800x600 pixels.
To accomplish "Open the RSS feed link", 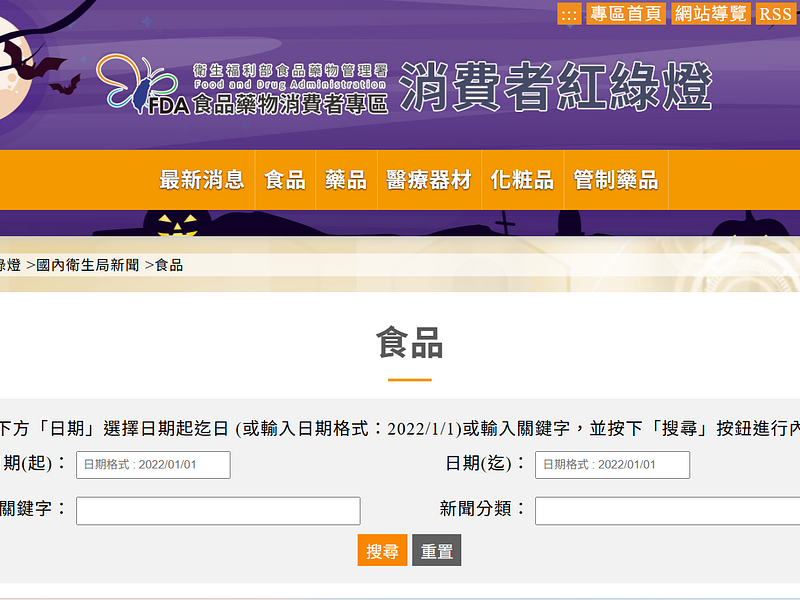I will click(775, 13).
